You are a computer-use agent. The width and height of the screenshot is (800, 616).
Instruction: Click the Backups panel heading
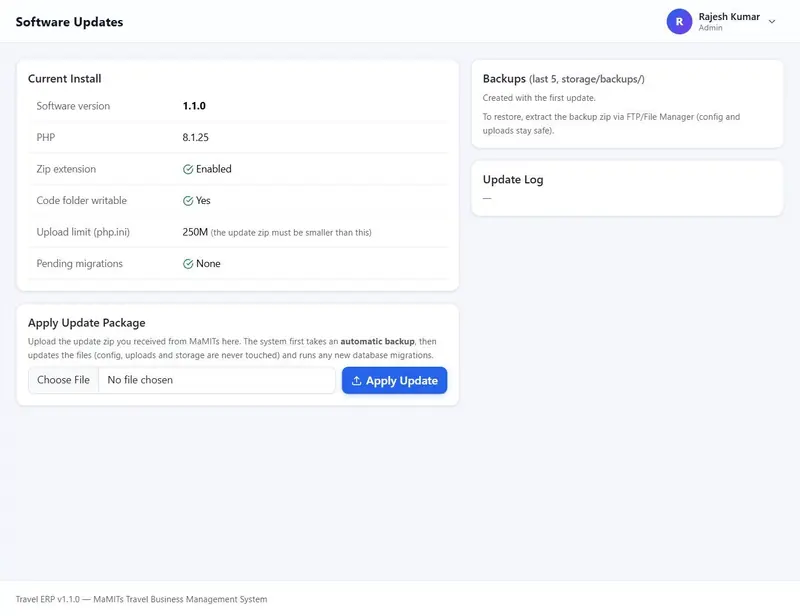point(563,79)
